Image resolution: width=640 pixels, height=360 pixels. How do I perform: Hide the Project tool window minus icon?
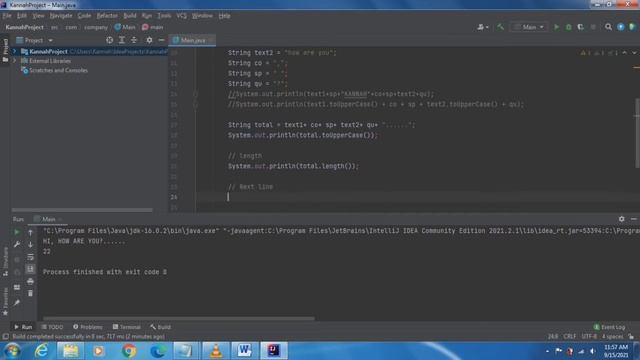pyautogui.click(x=161, y=40)
